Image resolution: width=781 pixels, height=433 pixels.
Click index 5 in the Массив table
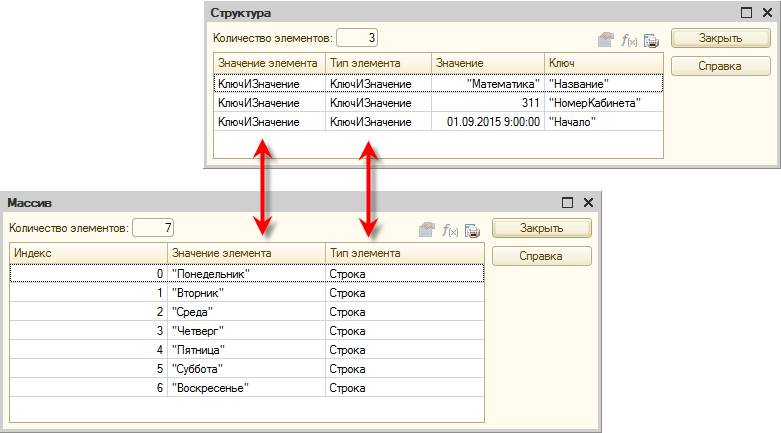89,368
